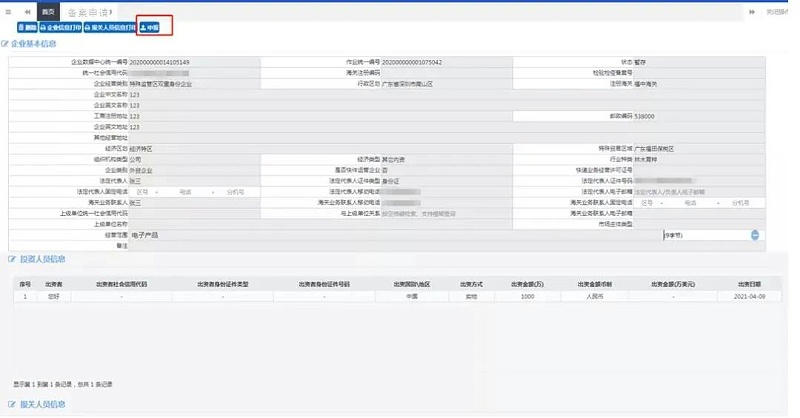
Task: Click the 经济区划 value 经济特区
Action: [x=141, y=149]
